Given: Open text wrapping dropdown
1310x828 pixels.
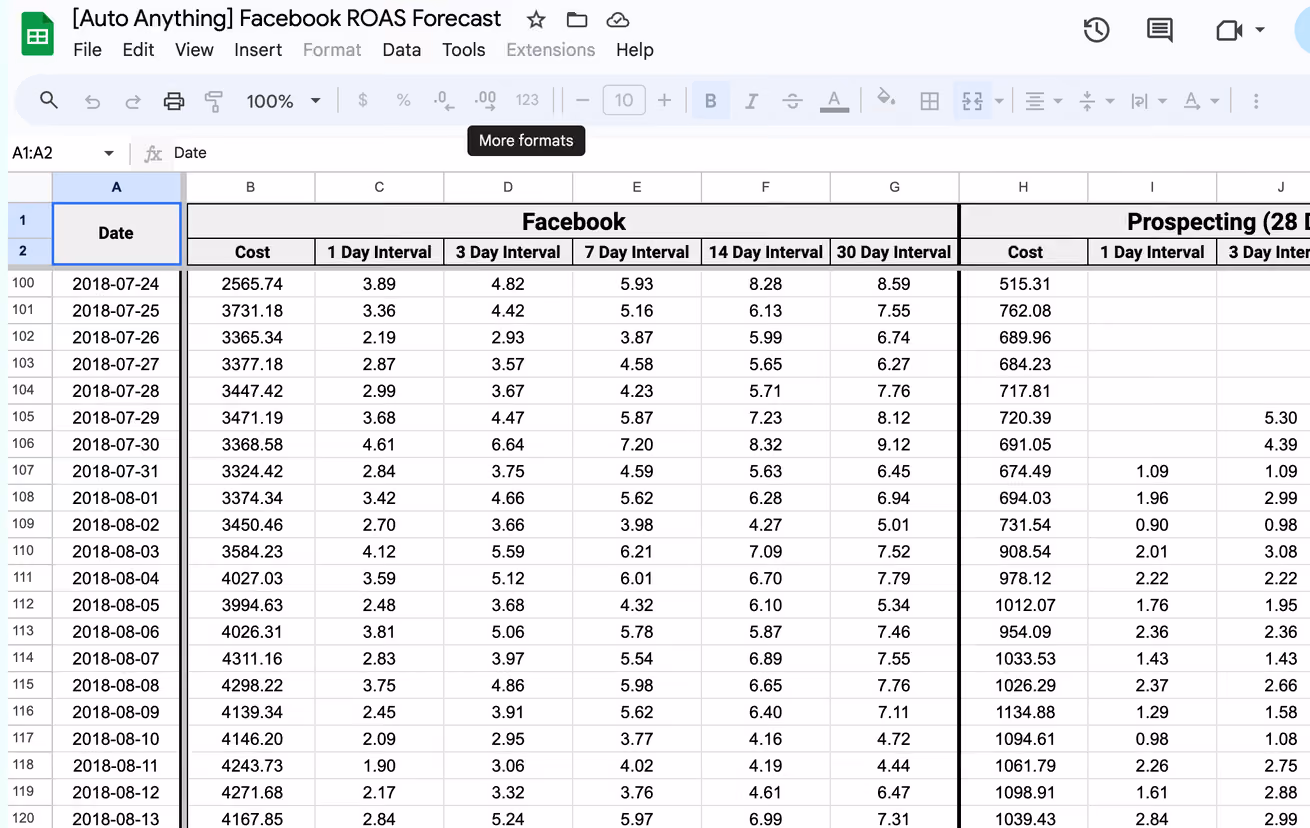Looking at the screenshot, I should click(x=1148, y=100).
